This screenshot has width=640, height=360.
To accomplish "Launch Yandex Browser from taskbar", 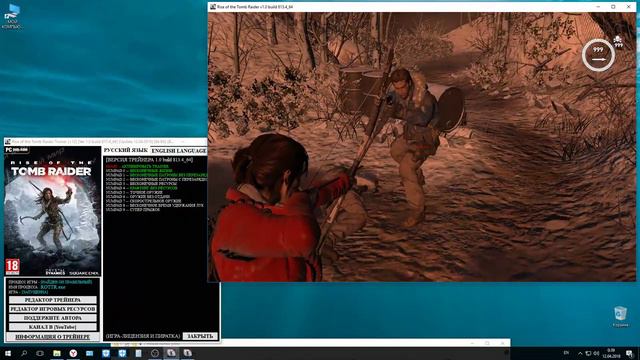I will [x=73, y=353].
